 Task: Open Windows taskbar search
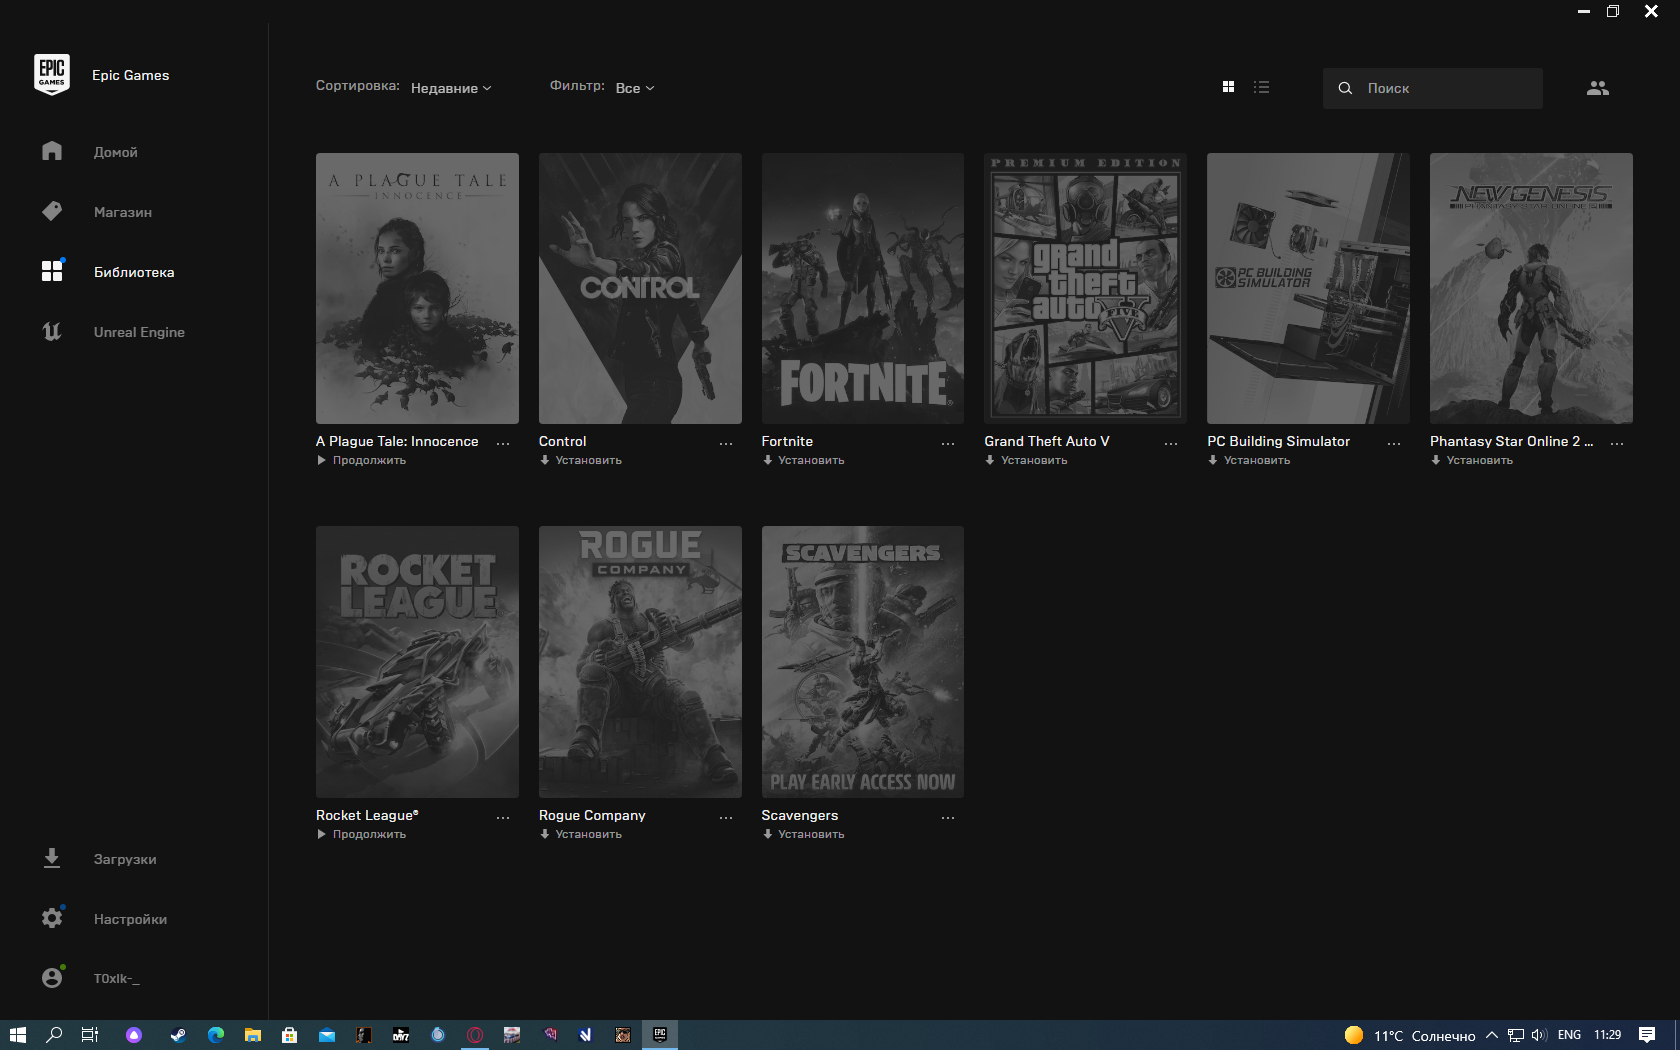coord(54,1035)
